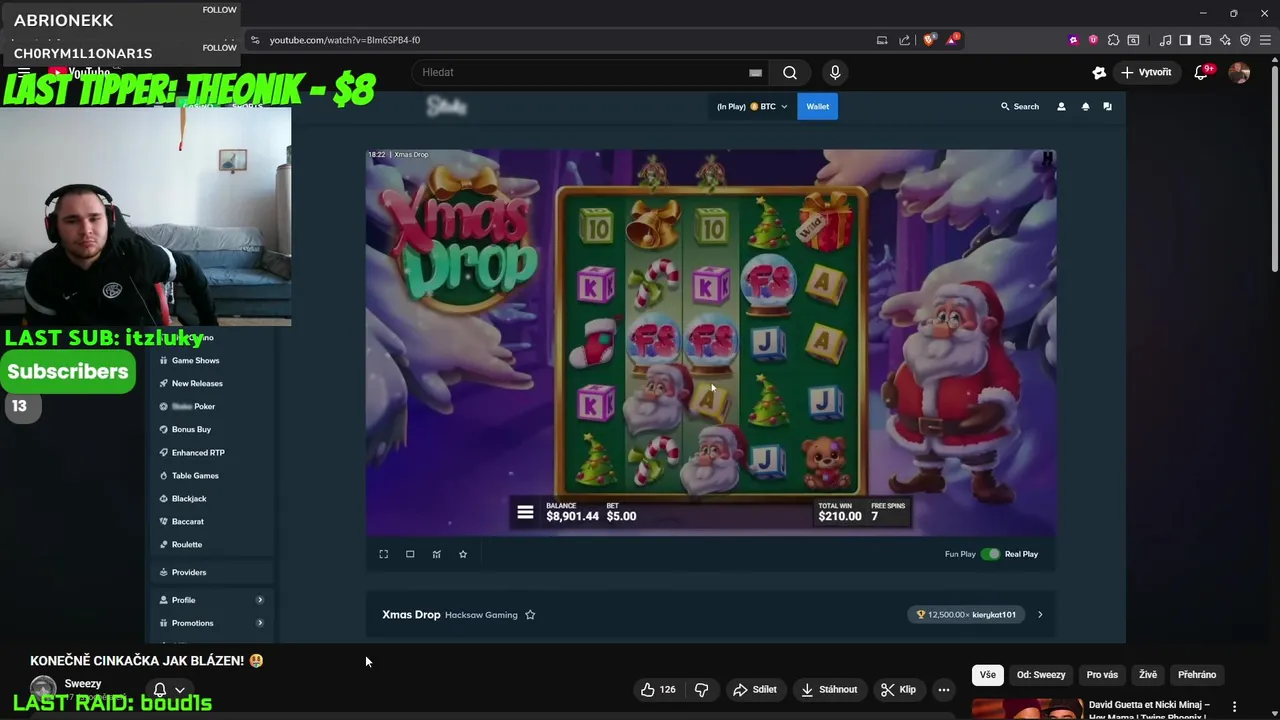Image resolution: width=1280 pixels, height=720 pixels.
Task: Expand the Xmas Drop details chevron
Action: 1040,615
